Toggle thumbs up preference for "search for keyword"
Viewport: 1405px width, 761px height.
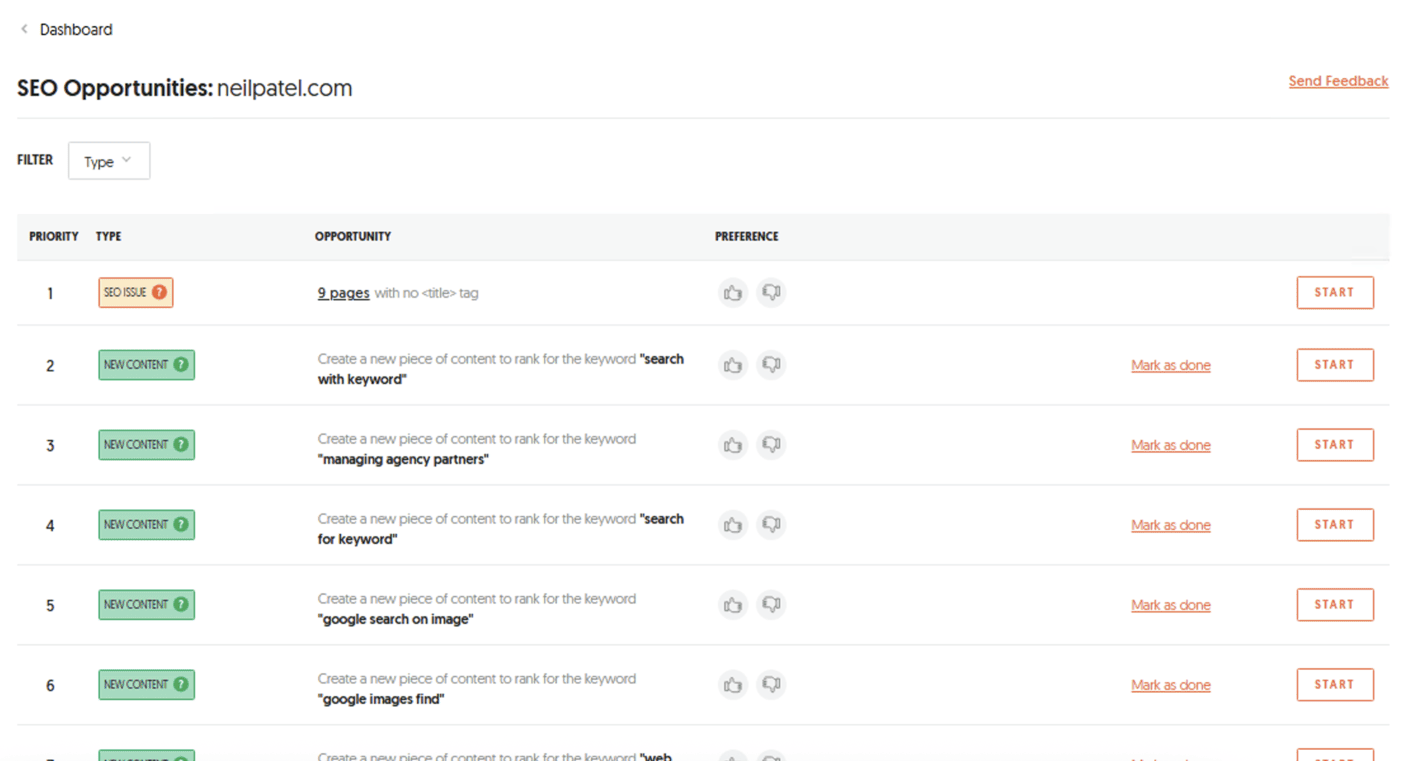[733, 524]
